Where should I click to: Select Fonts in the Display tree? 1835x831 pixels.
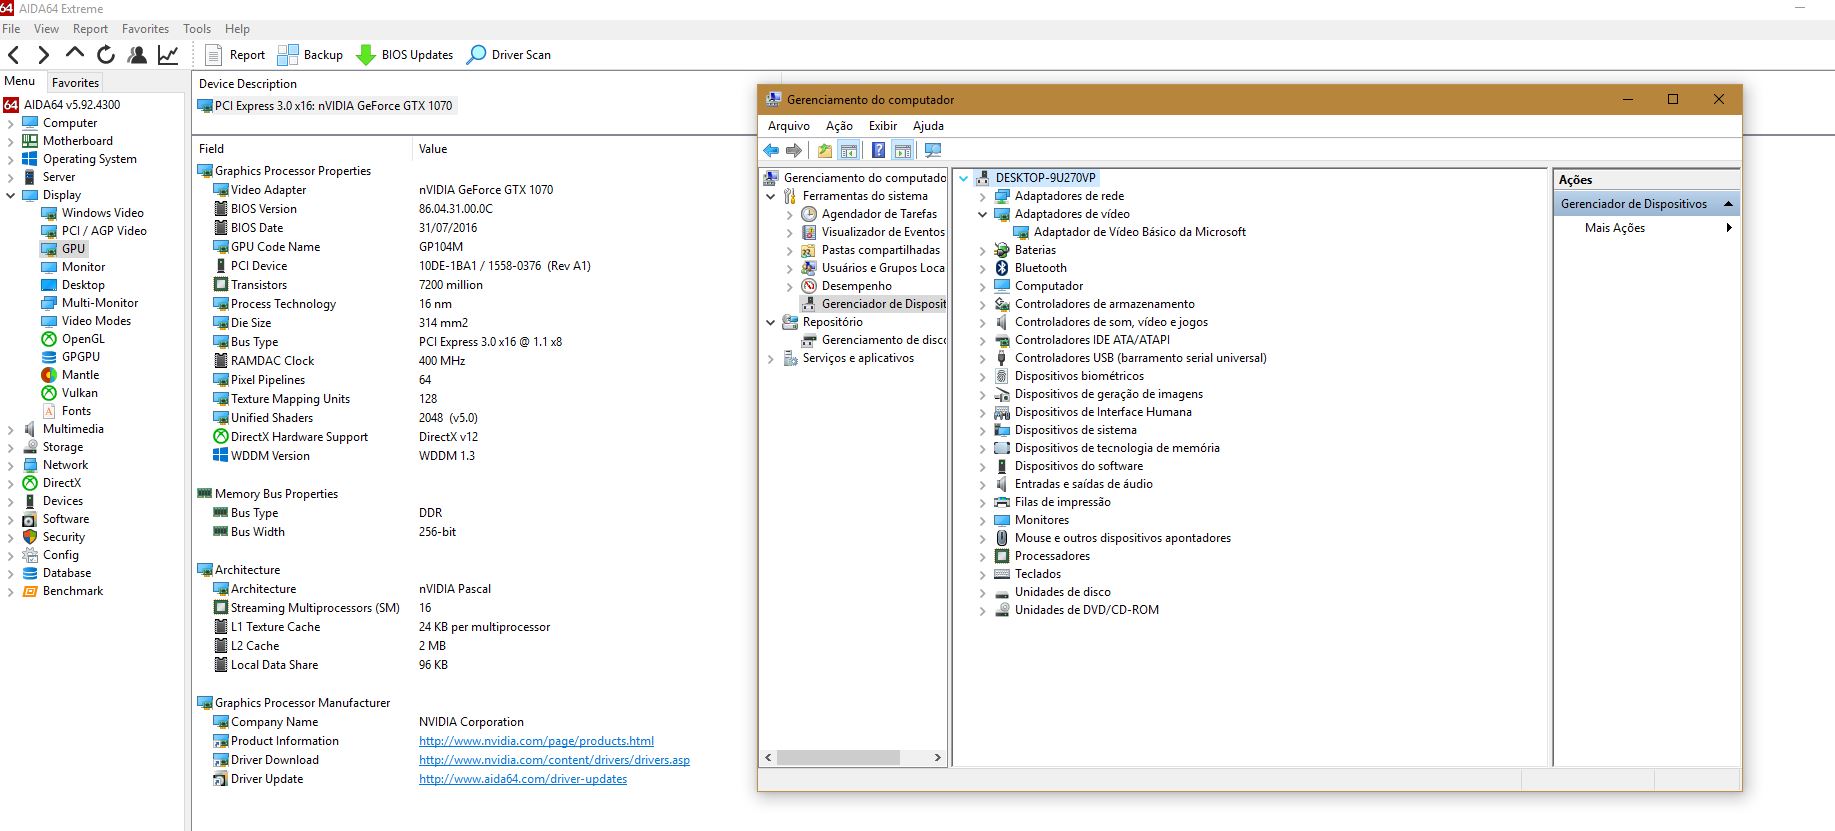[76, 411]
